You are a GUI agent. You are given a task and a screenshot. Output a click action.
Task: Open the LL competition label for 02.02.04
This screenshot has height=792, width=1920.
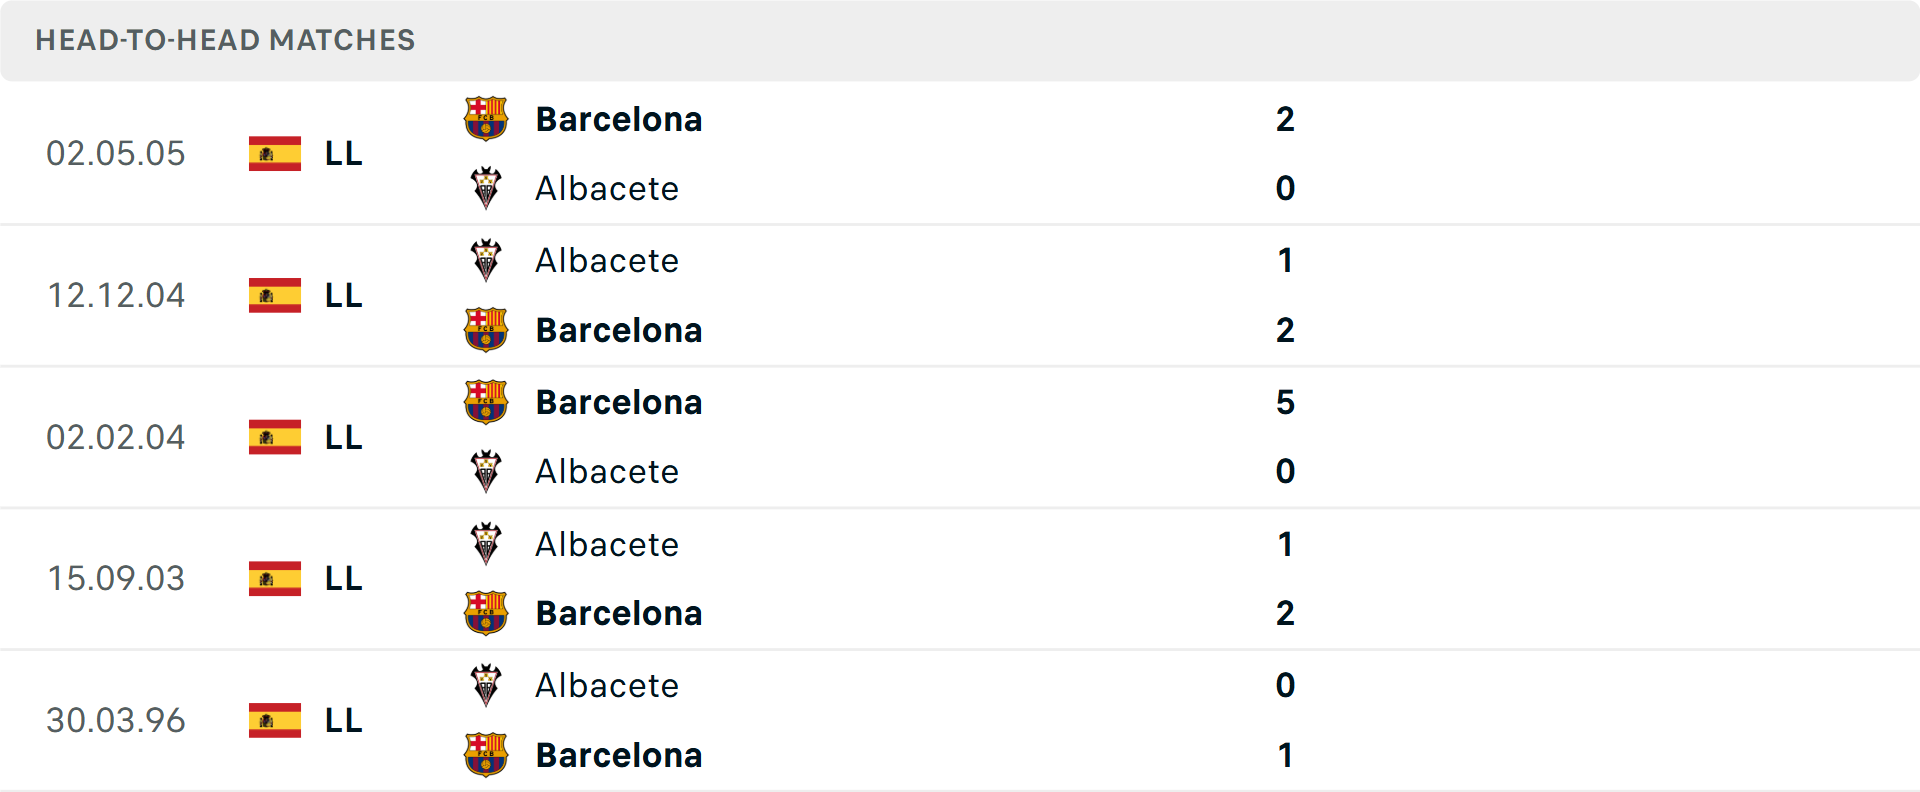point(341,437)
